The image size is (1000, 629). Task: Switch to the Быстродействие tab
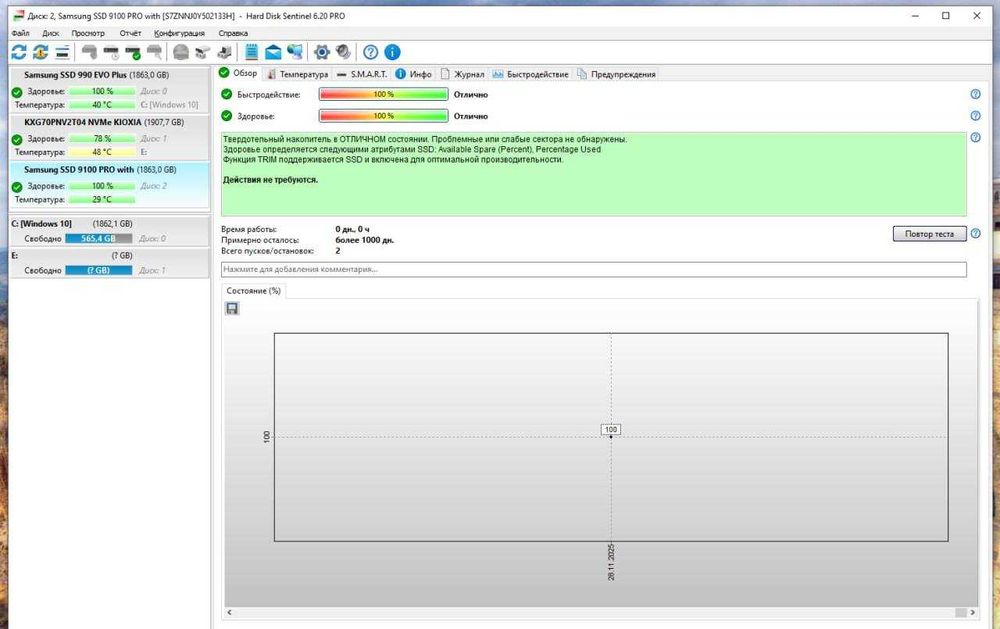point(530,74)
